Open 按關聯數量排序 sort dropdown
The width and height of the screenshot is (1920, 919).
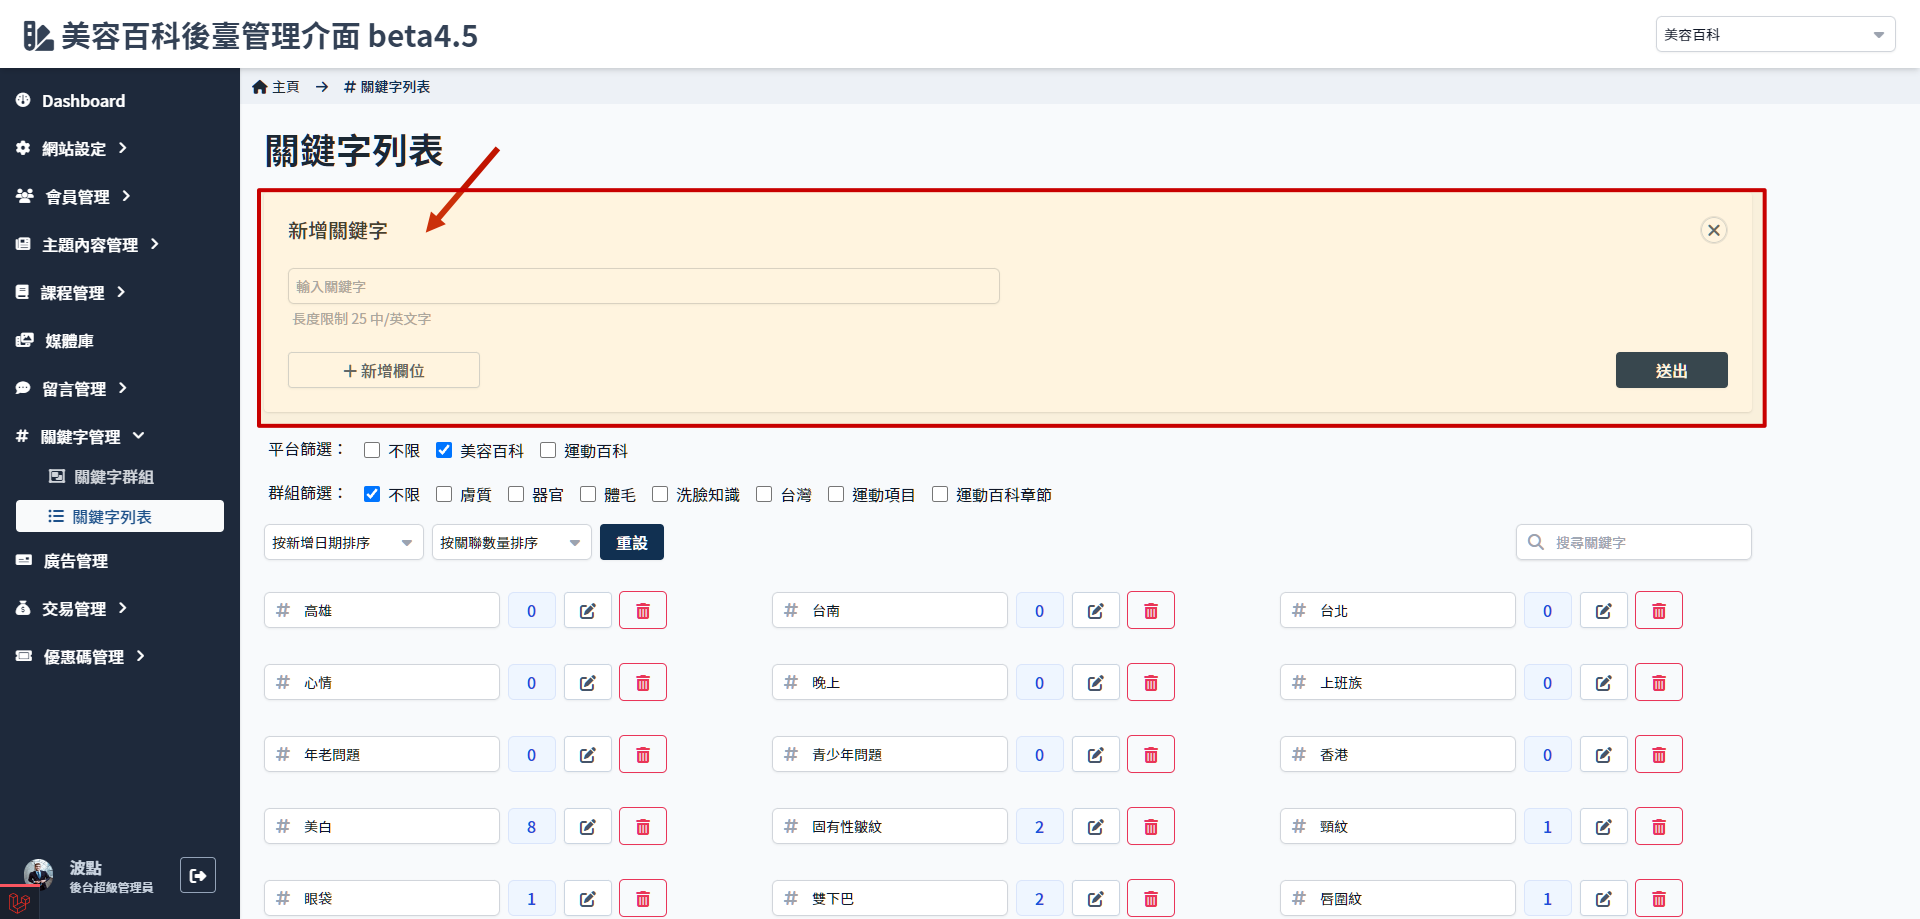[512, 542]
